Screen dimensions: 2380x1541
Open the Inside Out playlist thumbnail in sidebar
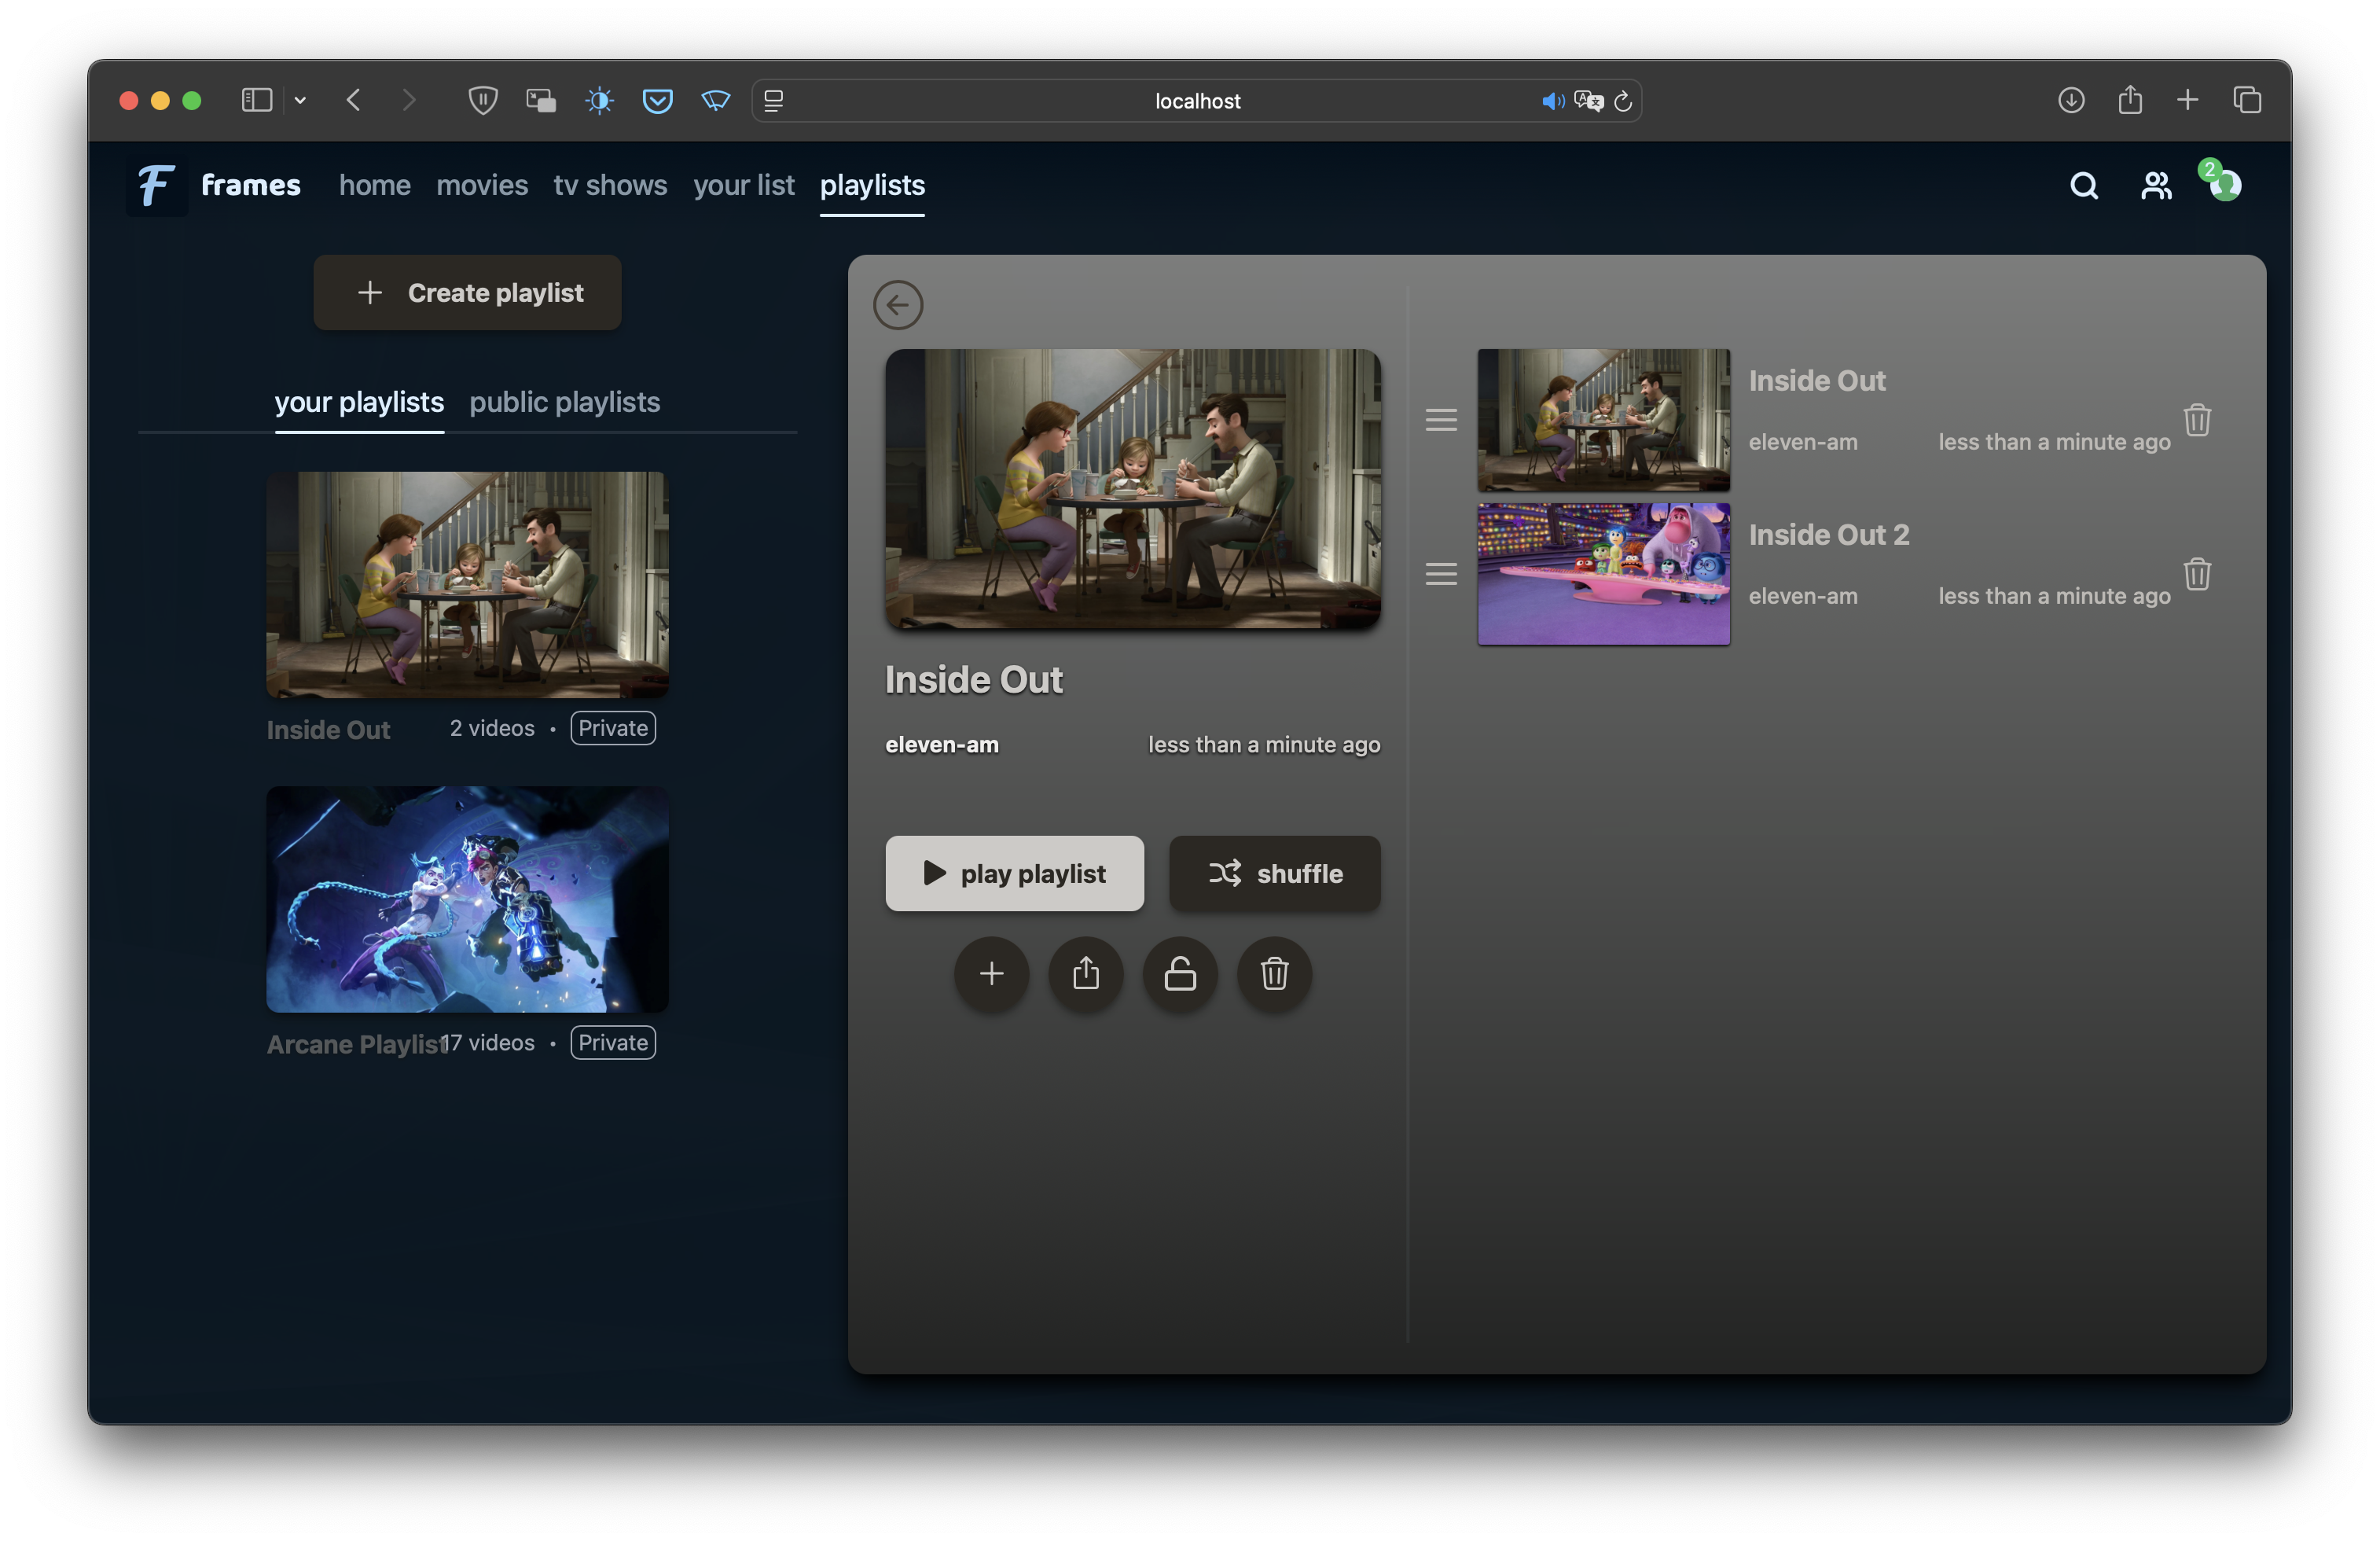tap(467, 585)
